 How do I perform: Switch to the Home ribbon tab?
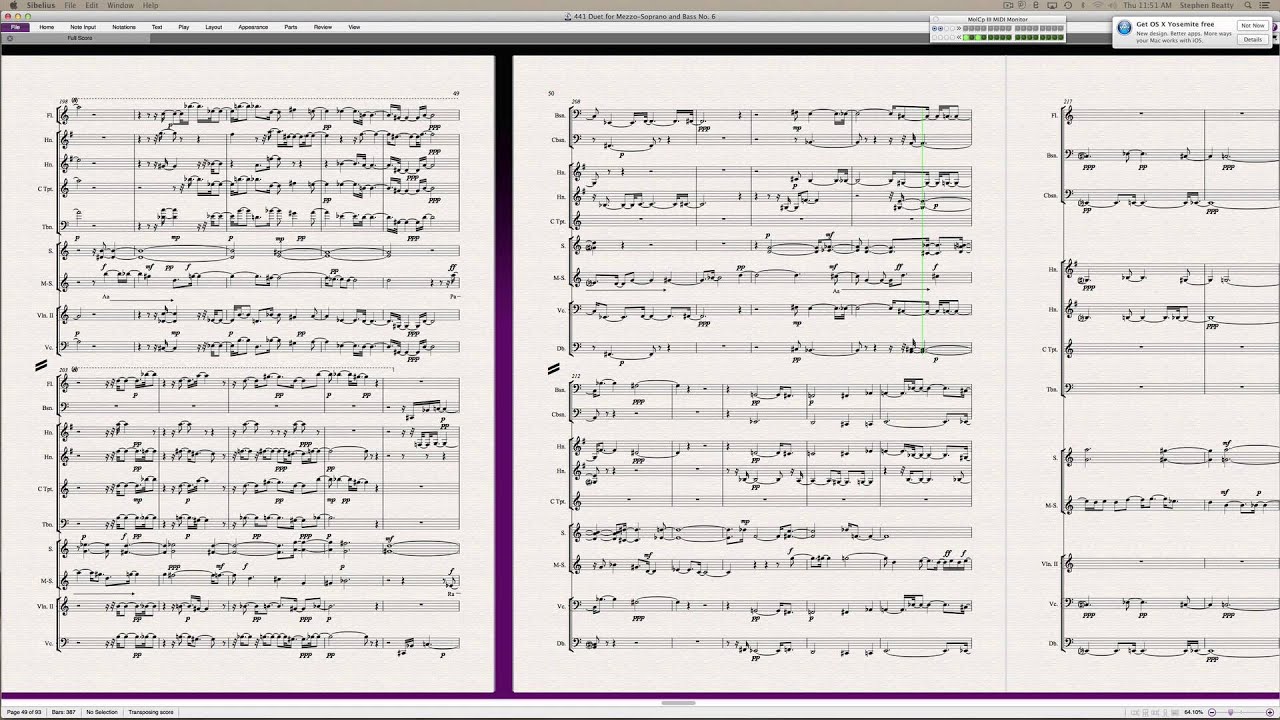pos(46,27)
